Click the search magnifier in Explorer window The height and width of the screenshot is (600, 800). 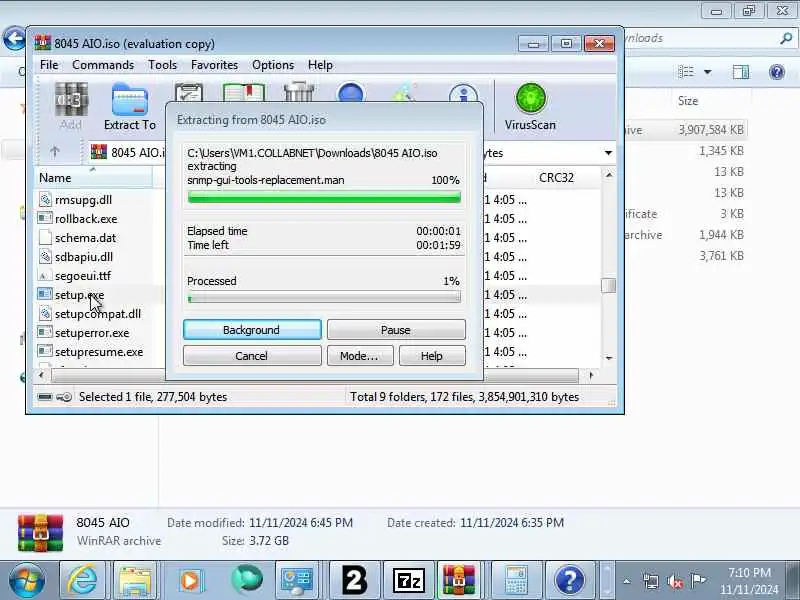(x=786, y=38)
